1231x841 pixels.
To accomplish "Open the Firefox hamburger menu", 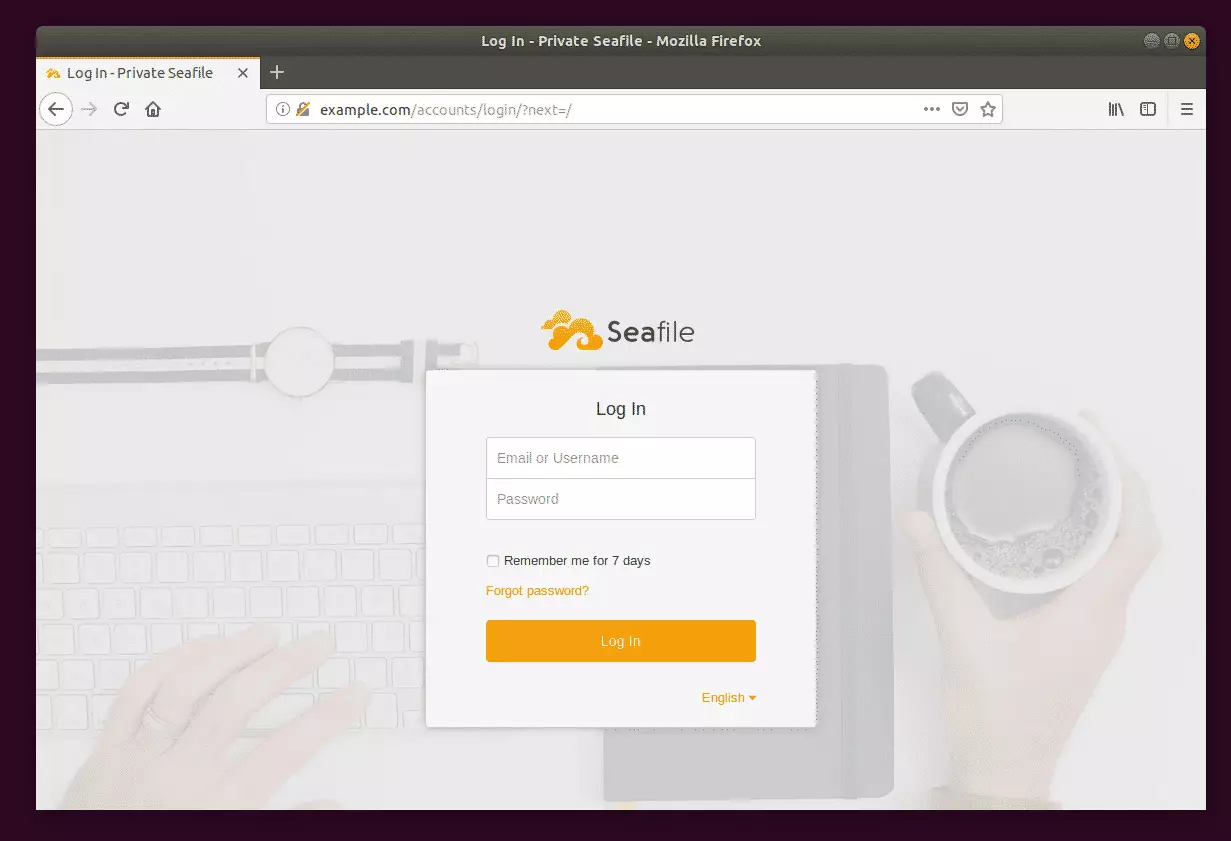I will coord(1187,109).
